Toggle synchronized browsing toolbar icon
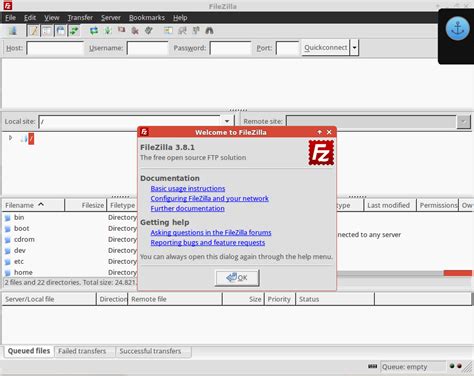 click(196, 31)
